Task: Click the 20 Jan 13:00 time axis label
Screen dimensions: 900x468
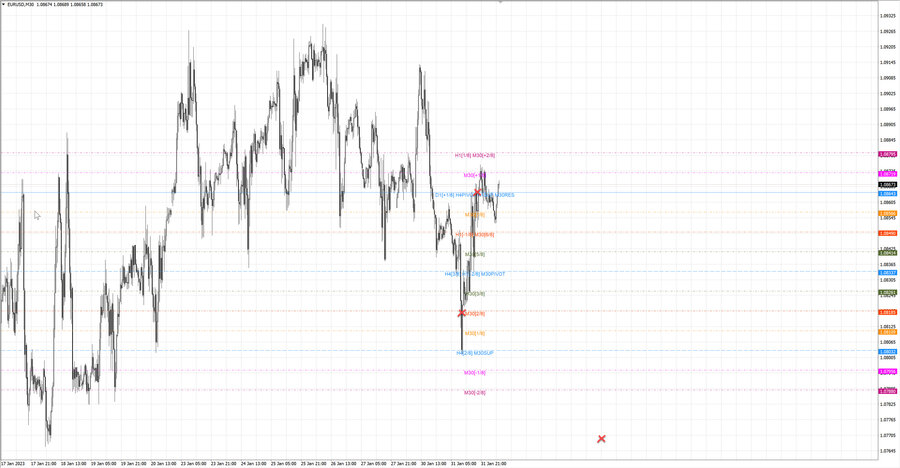Action: [x=164, y=463]
